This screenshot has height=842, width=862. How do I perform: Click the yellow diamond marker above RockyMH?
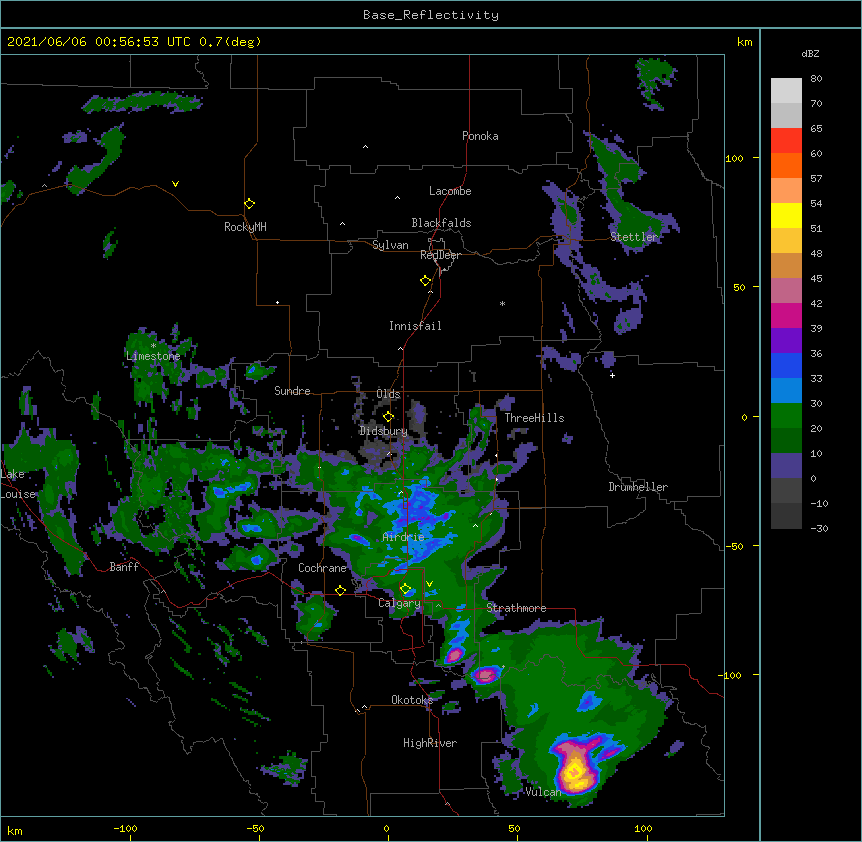point(250,204)
